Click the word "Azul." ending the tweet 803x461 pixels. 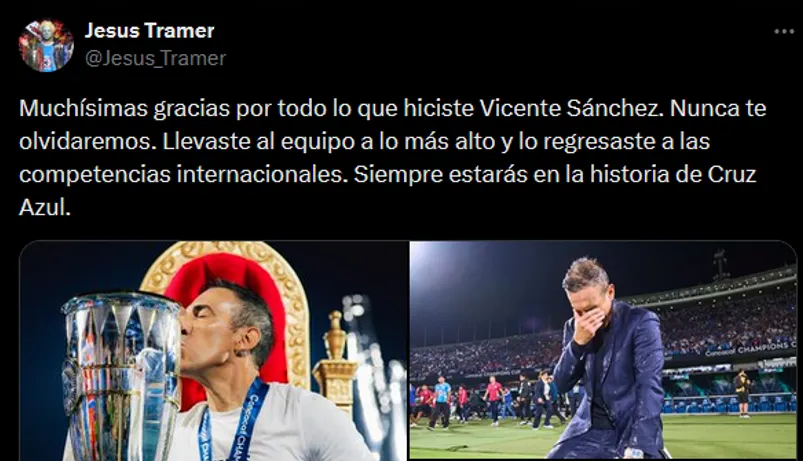pos(45,207)
